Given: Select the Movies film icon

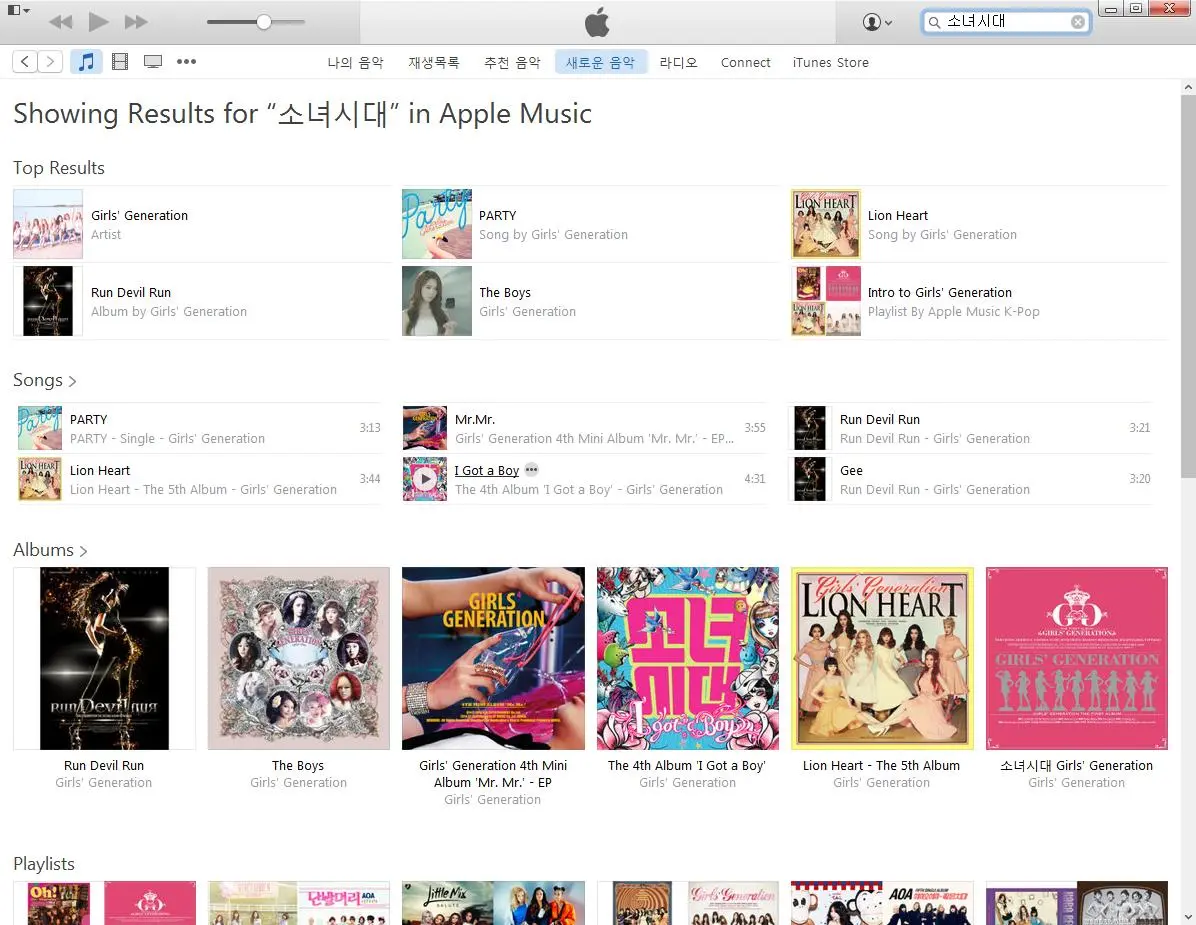Looking at the screenshot, I should (120, 62).
